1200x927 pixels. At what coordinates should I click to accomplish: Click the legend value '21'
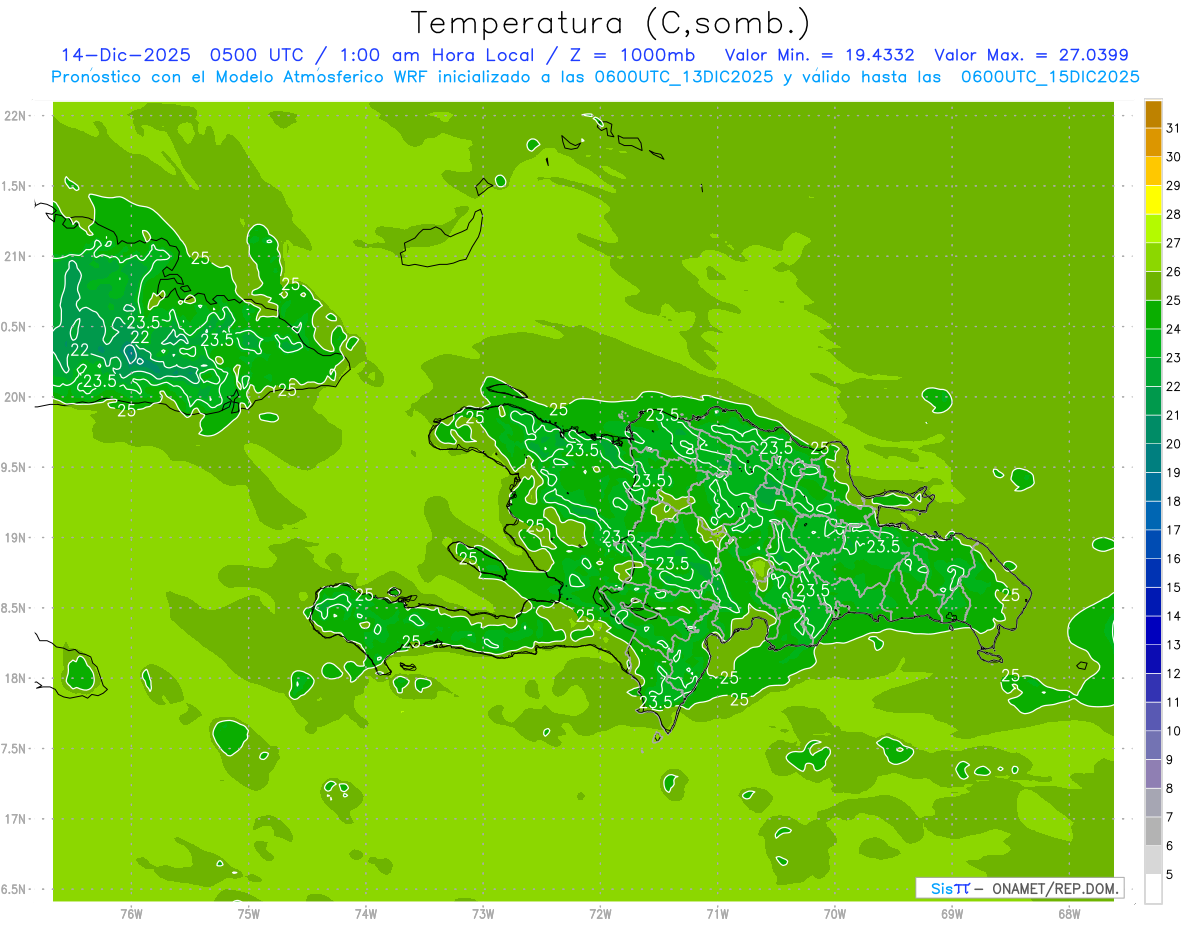pos(1174,415)
